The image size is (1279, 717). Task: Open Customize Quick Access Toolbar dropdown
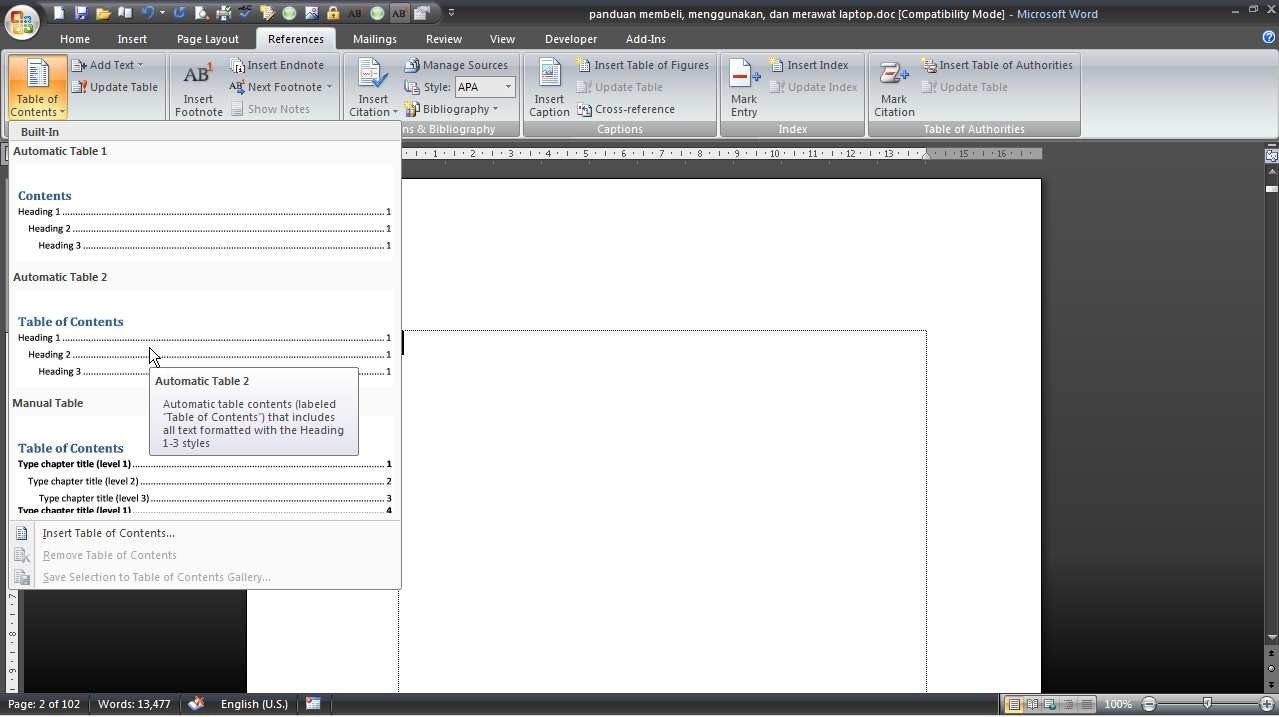(x=451, y=13)
